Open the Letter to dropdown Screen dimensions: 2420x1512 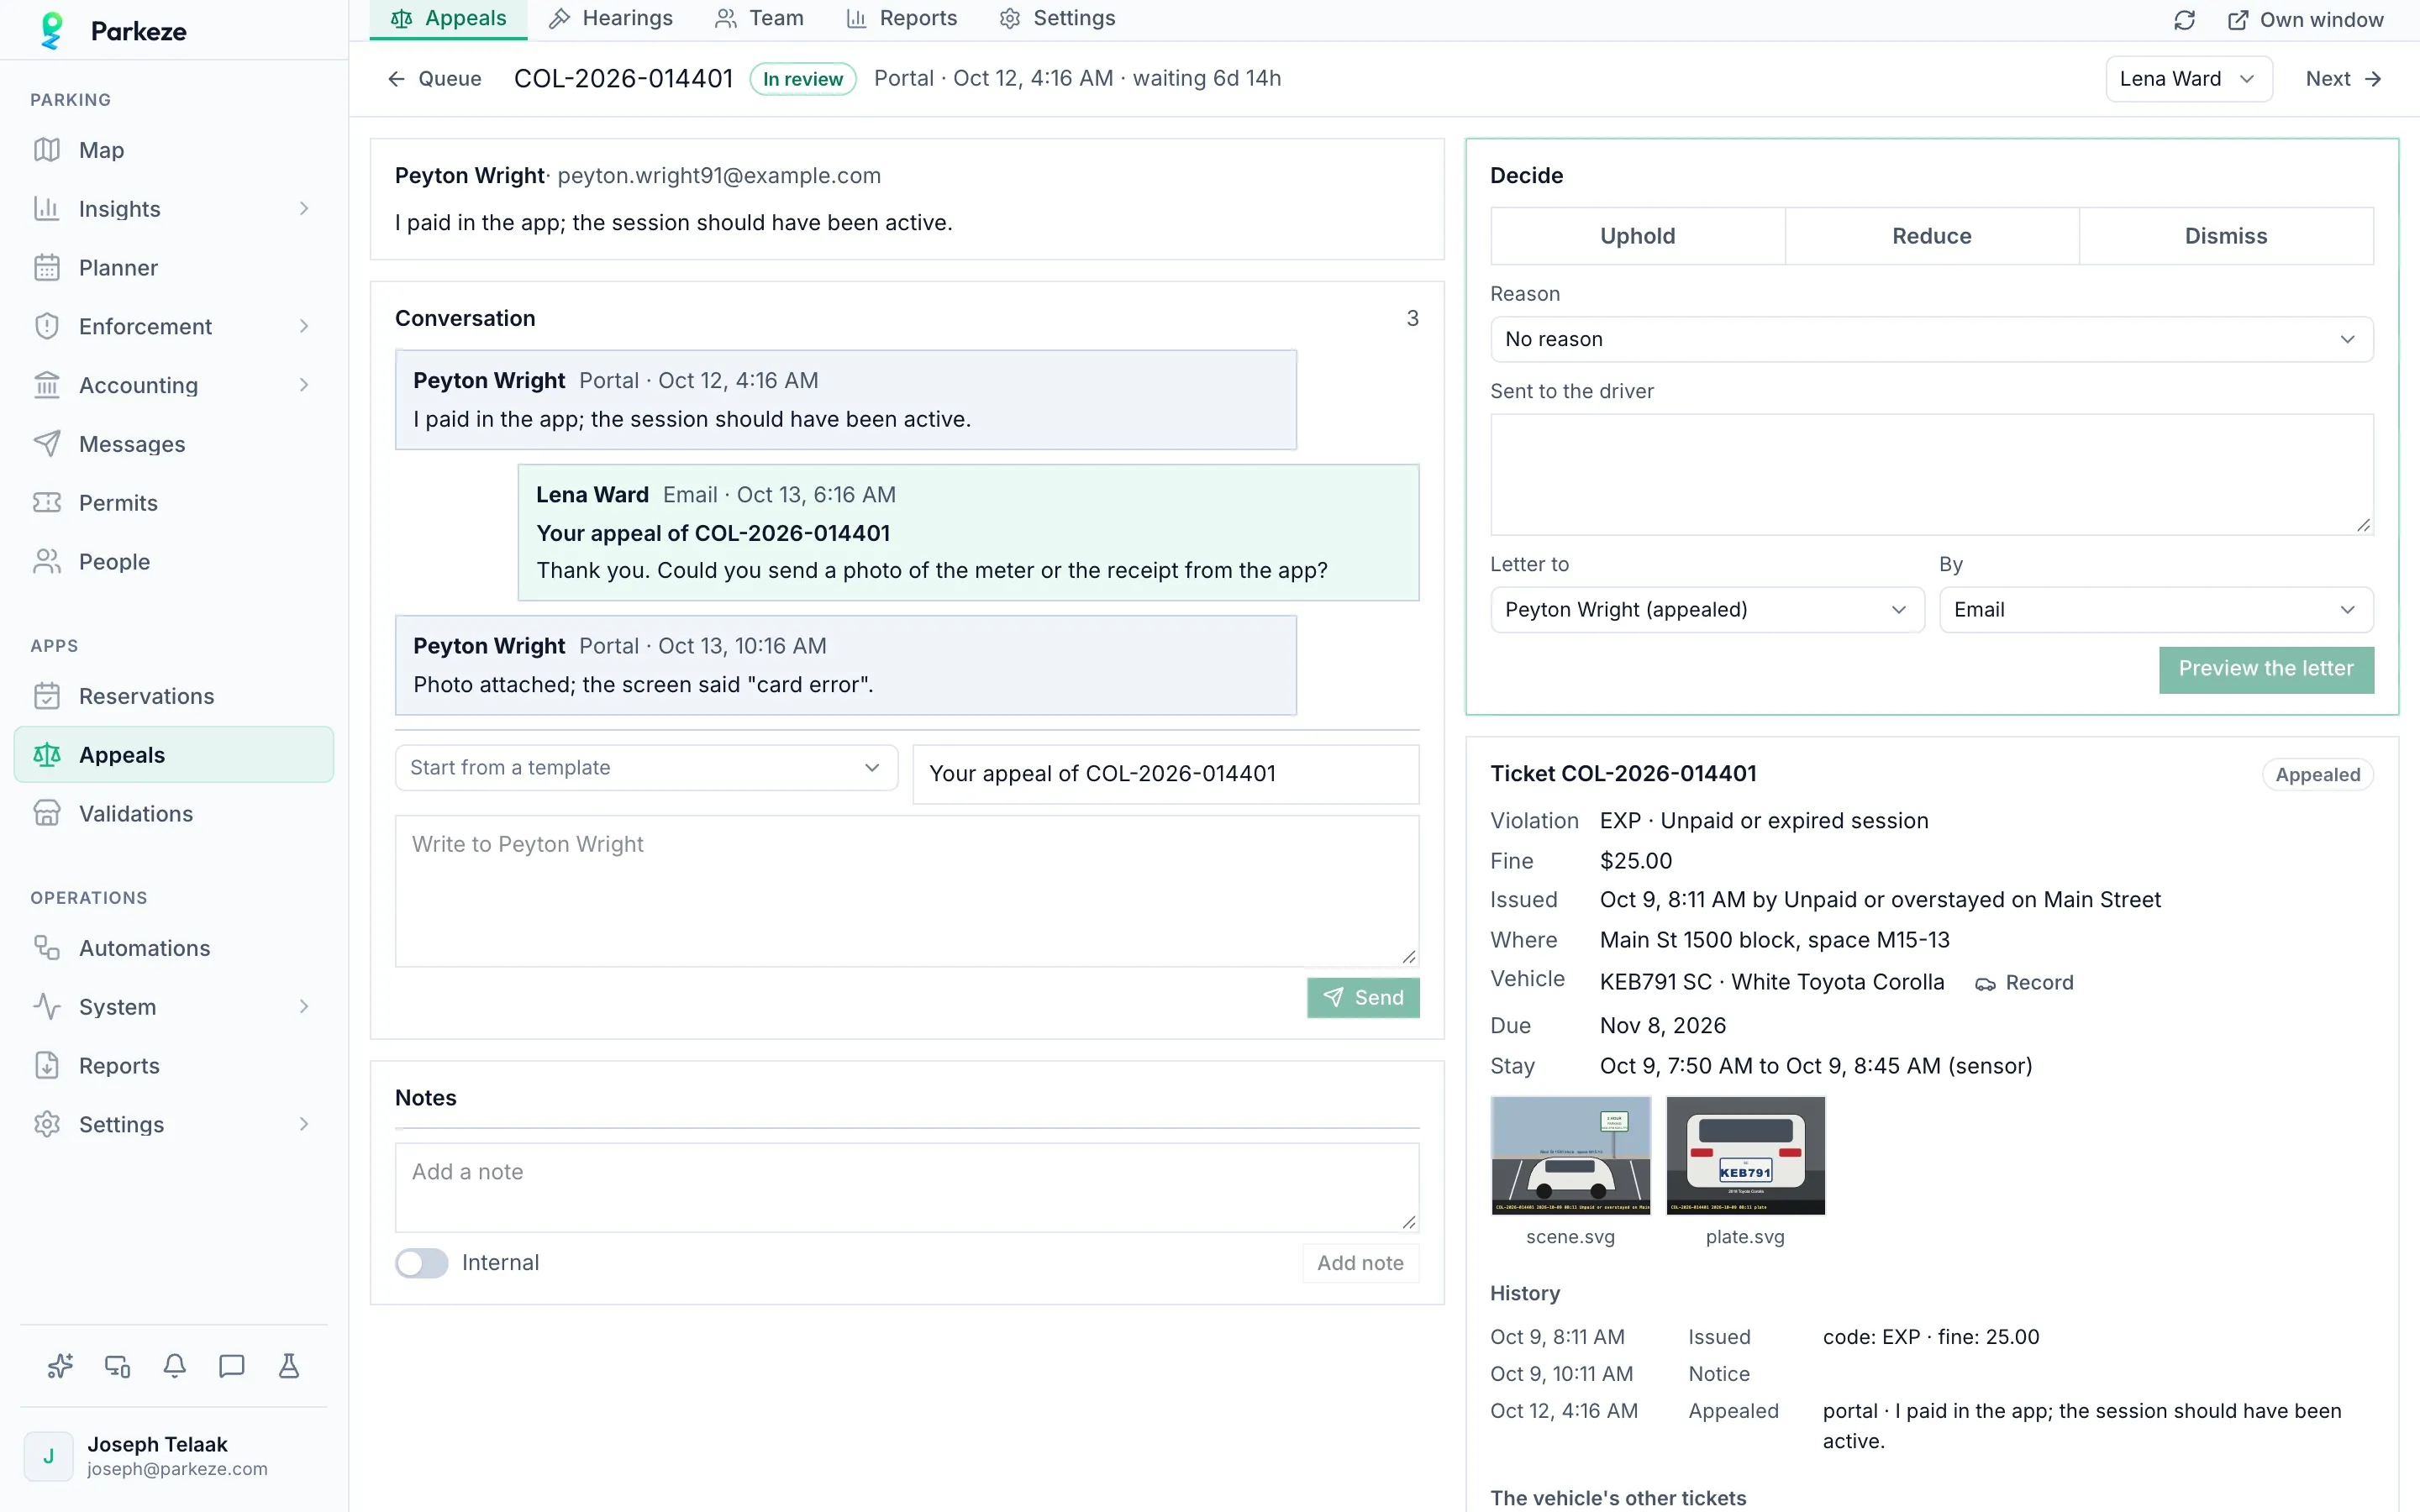[x=1707, y=610]
